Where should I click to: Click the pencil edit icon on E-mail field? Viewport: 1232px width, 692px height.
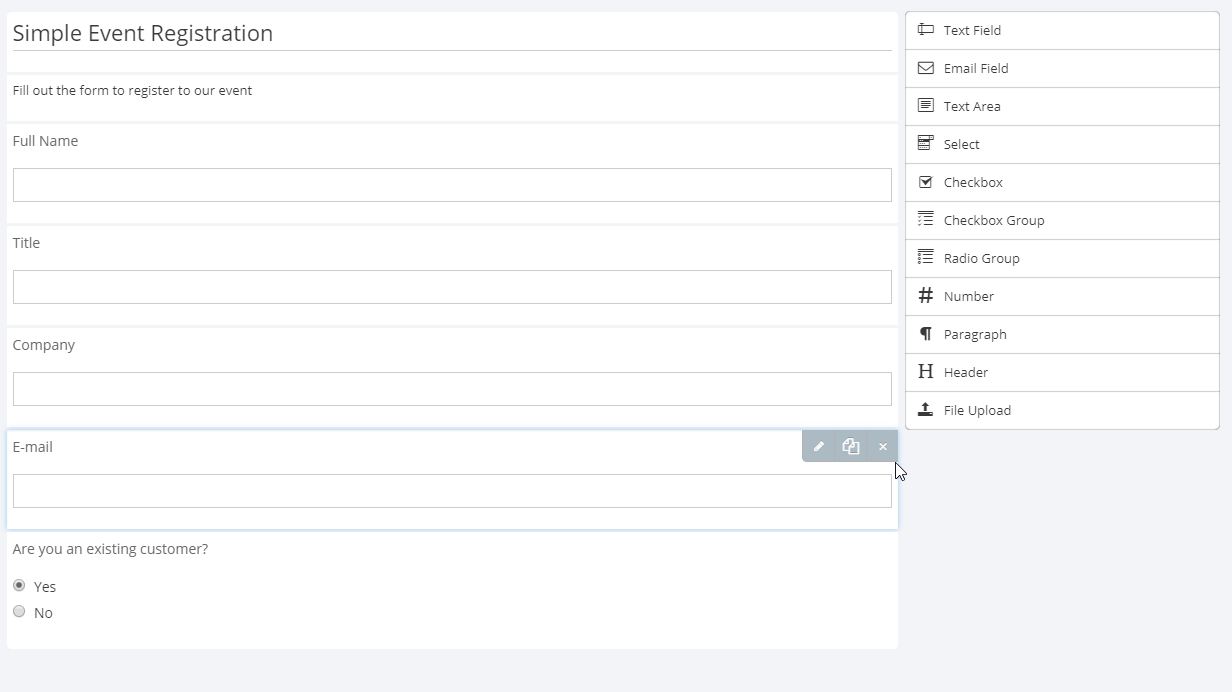[x=819, y=446]
